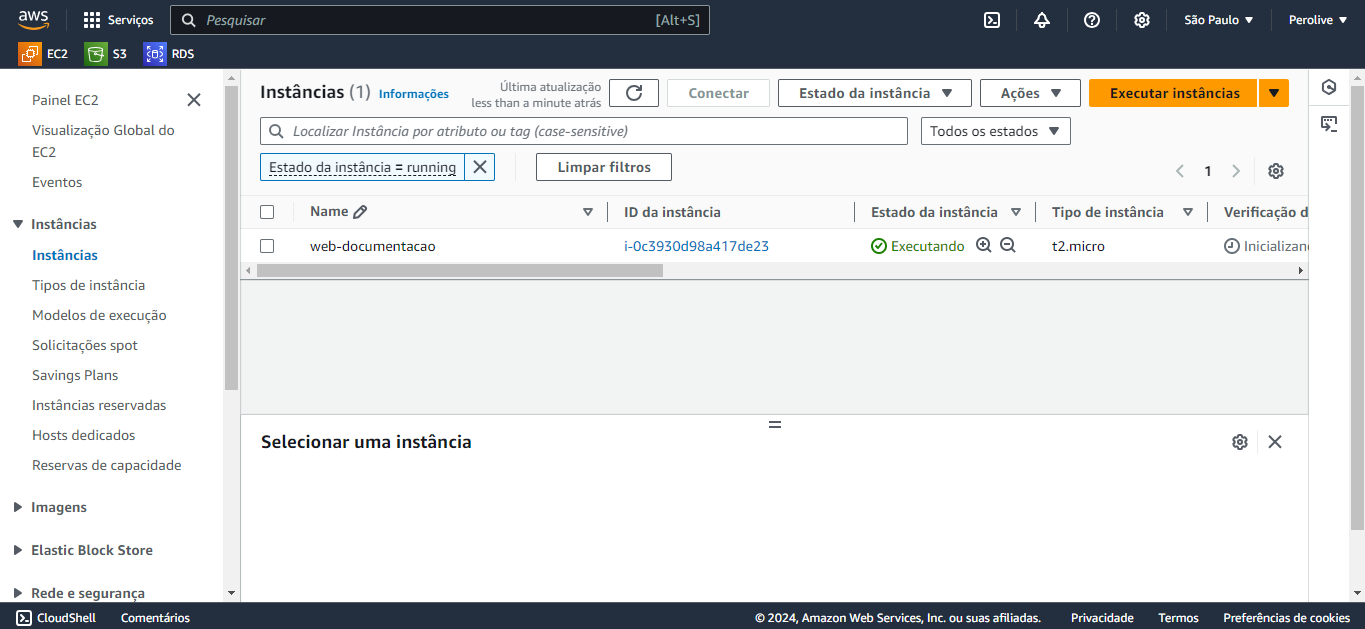Open the help question mark menu
1365x629 pixels.
1092,20
